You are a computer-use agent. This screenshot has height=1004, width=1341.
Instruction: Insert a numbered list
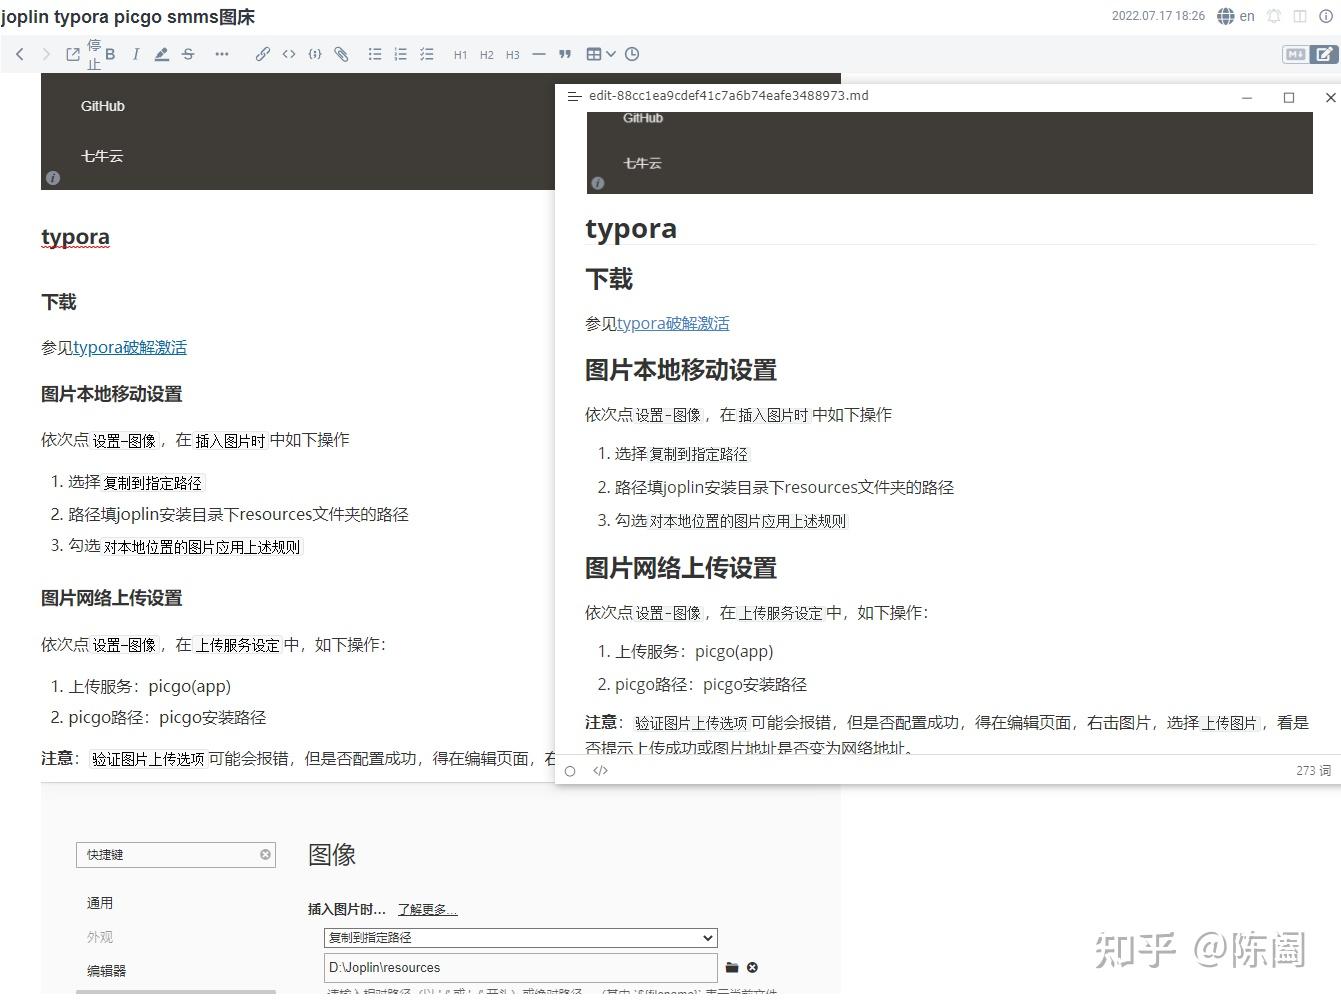(400, 54)
